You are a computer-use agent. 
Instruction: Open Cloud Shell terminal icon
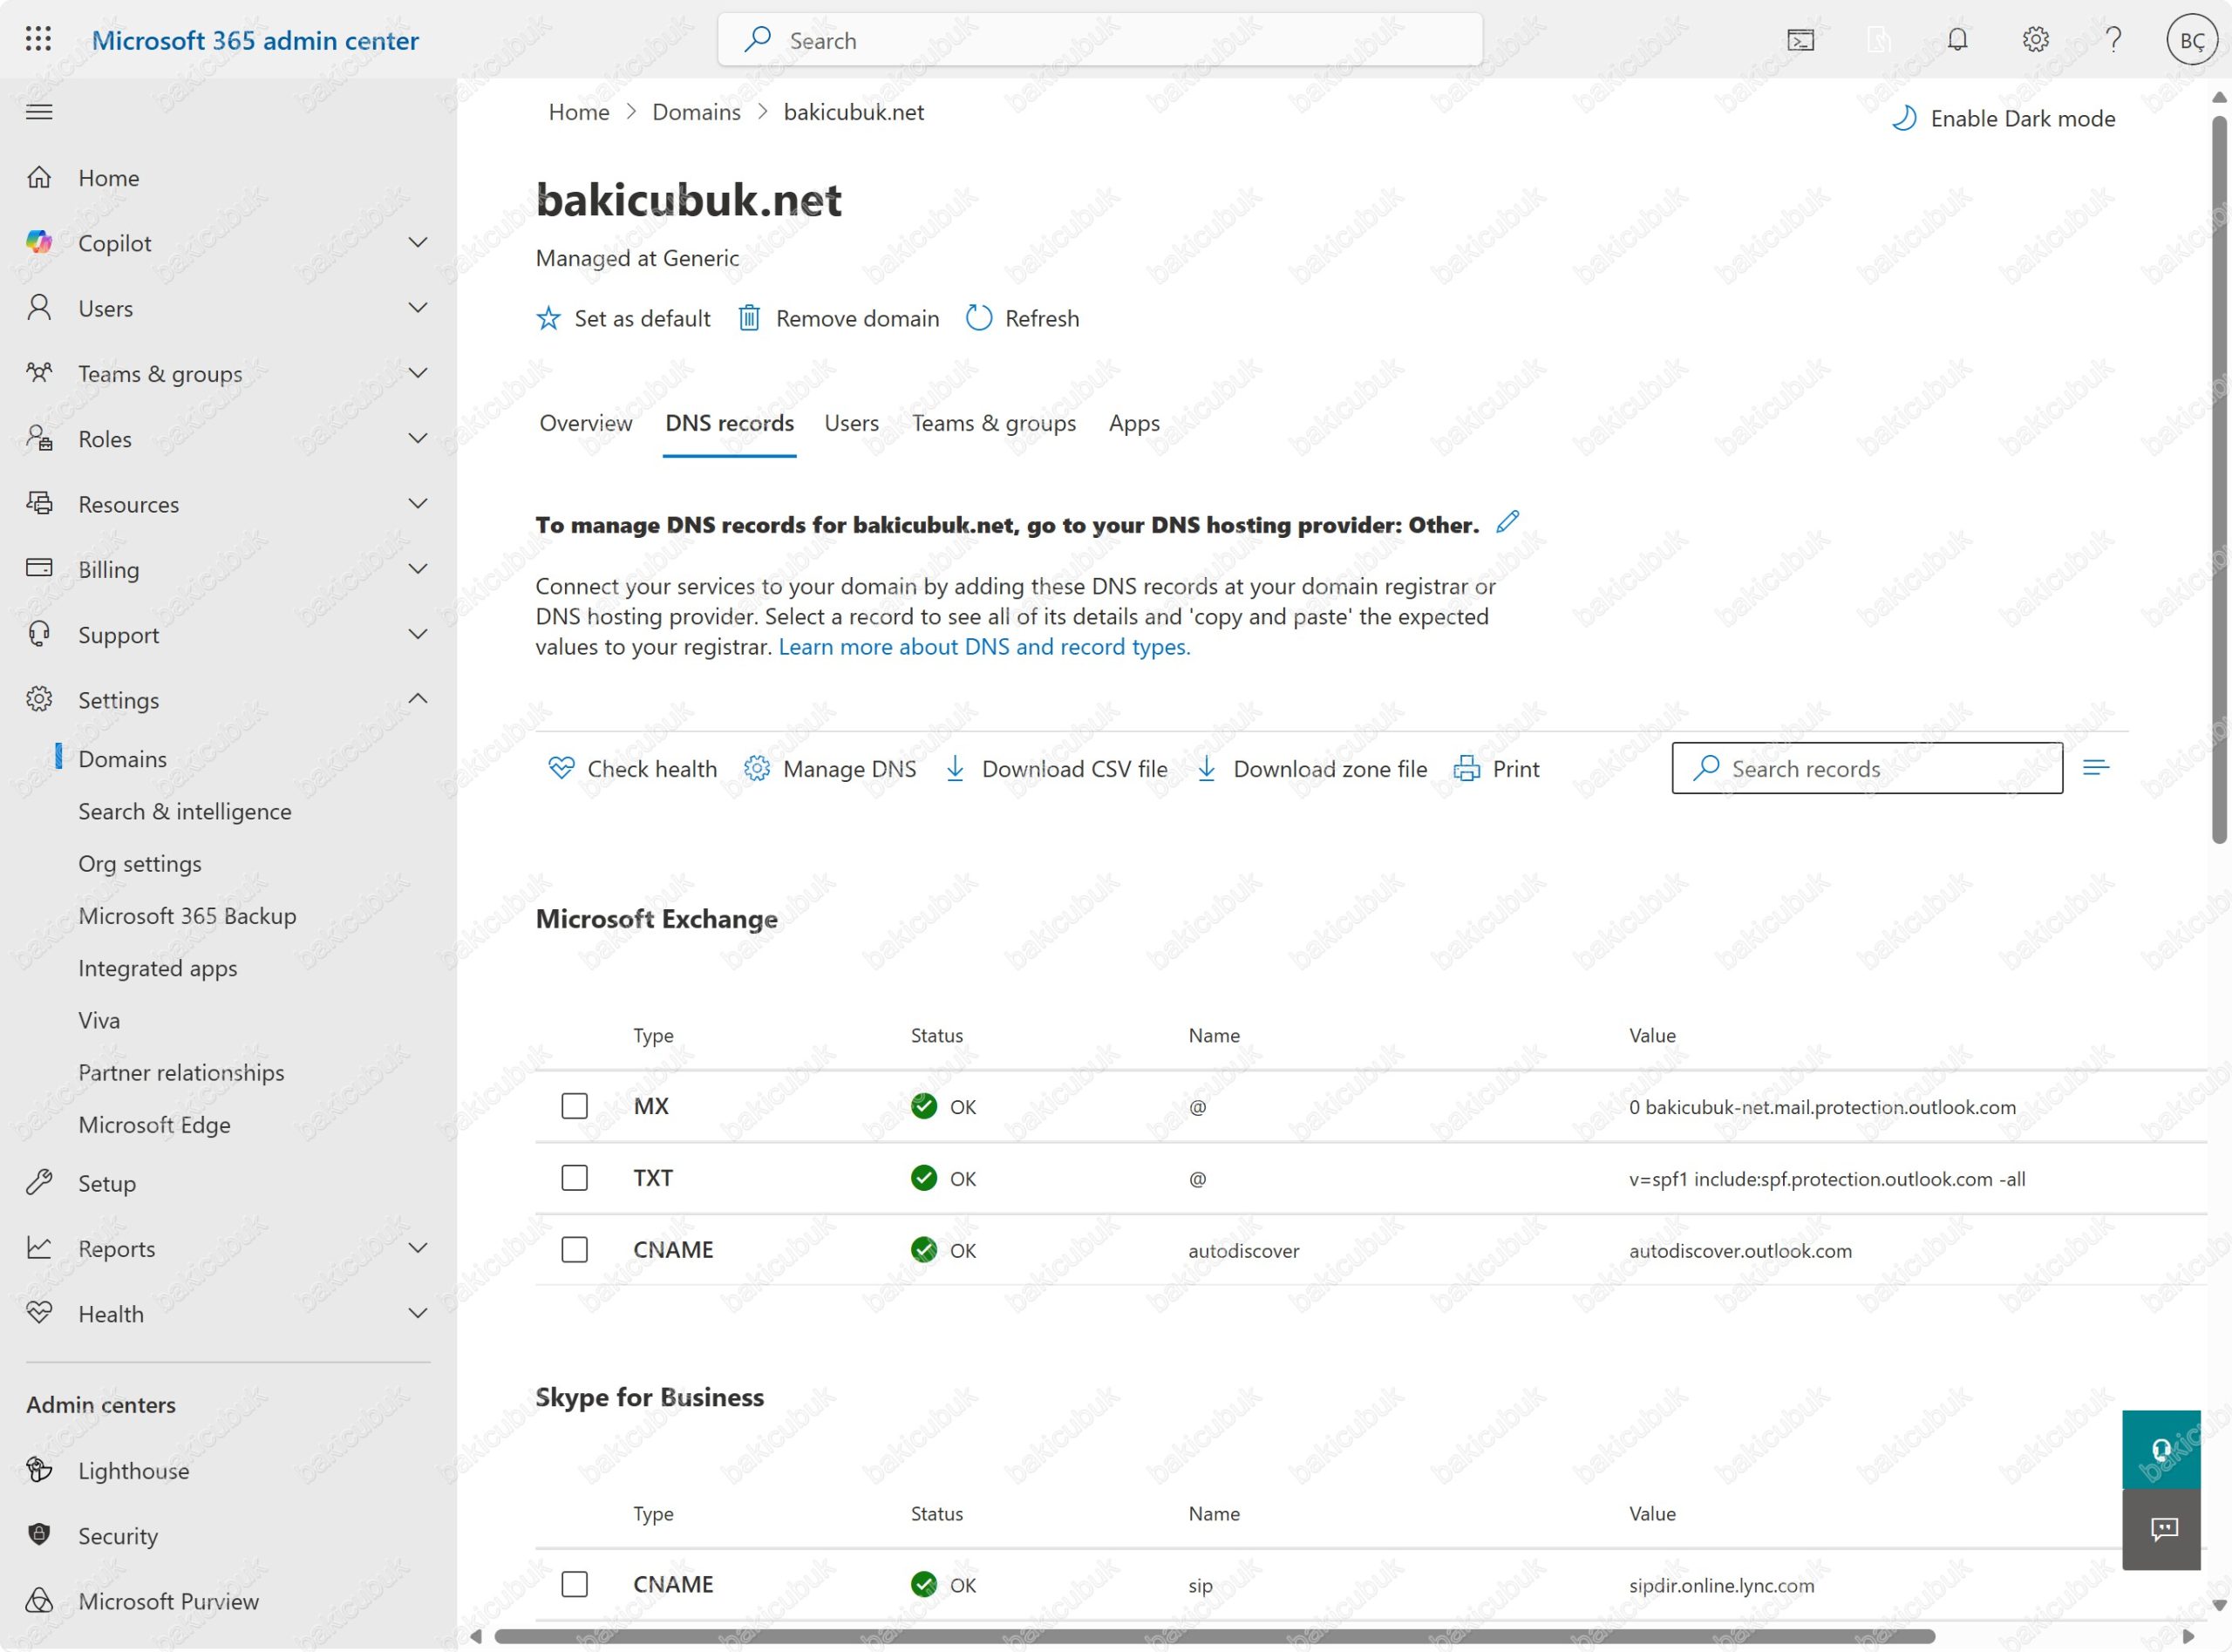pos(1800,40)
